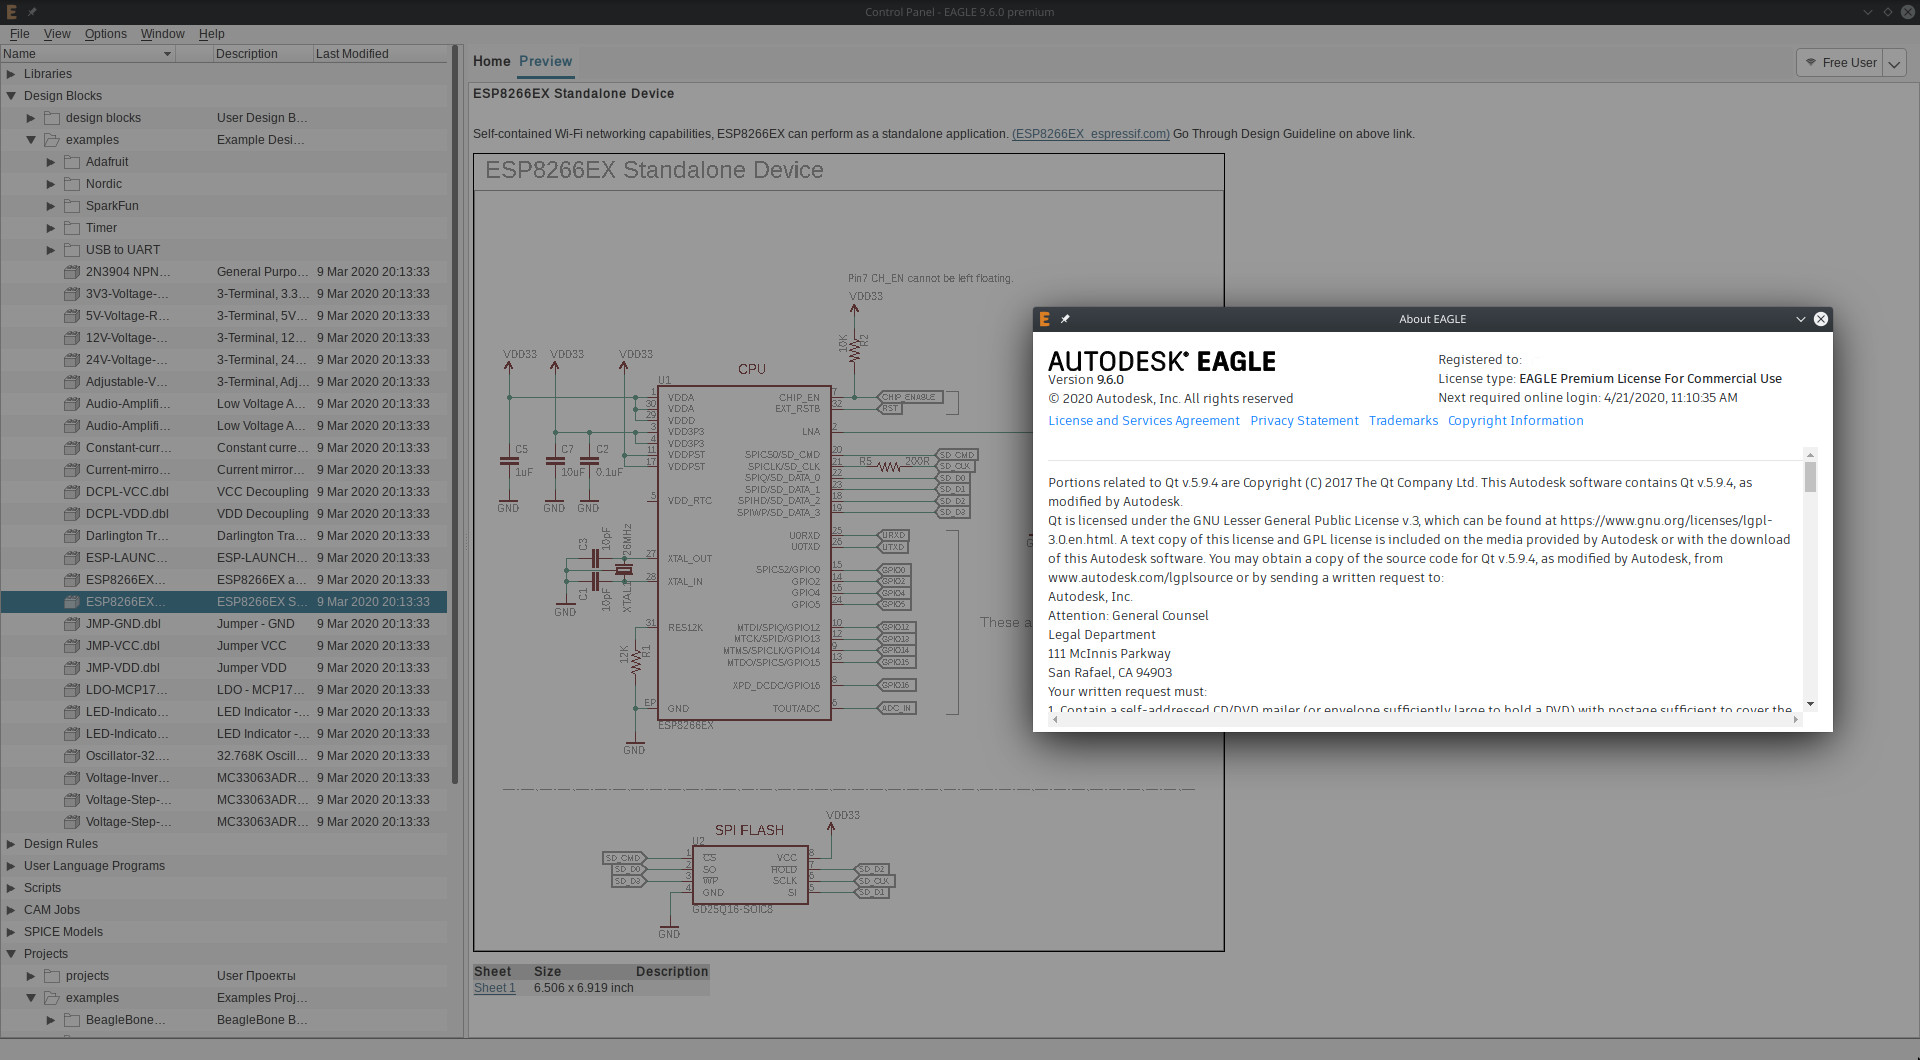Open the View menu
The image size is (1920, 1060).
click(57, 34)
